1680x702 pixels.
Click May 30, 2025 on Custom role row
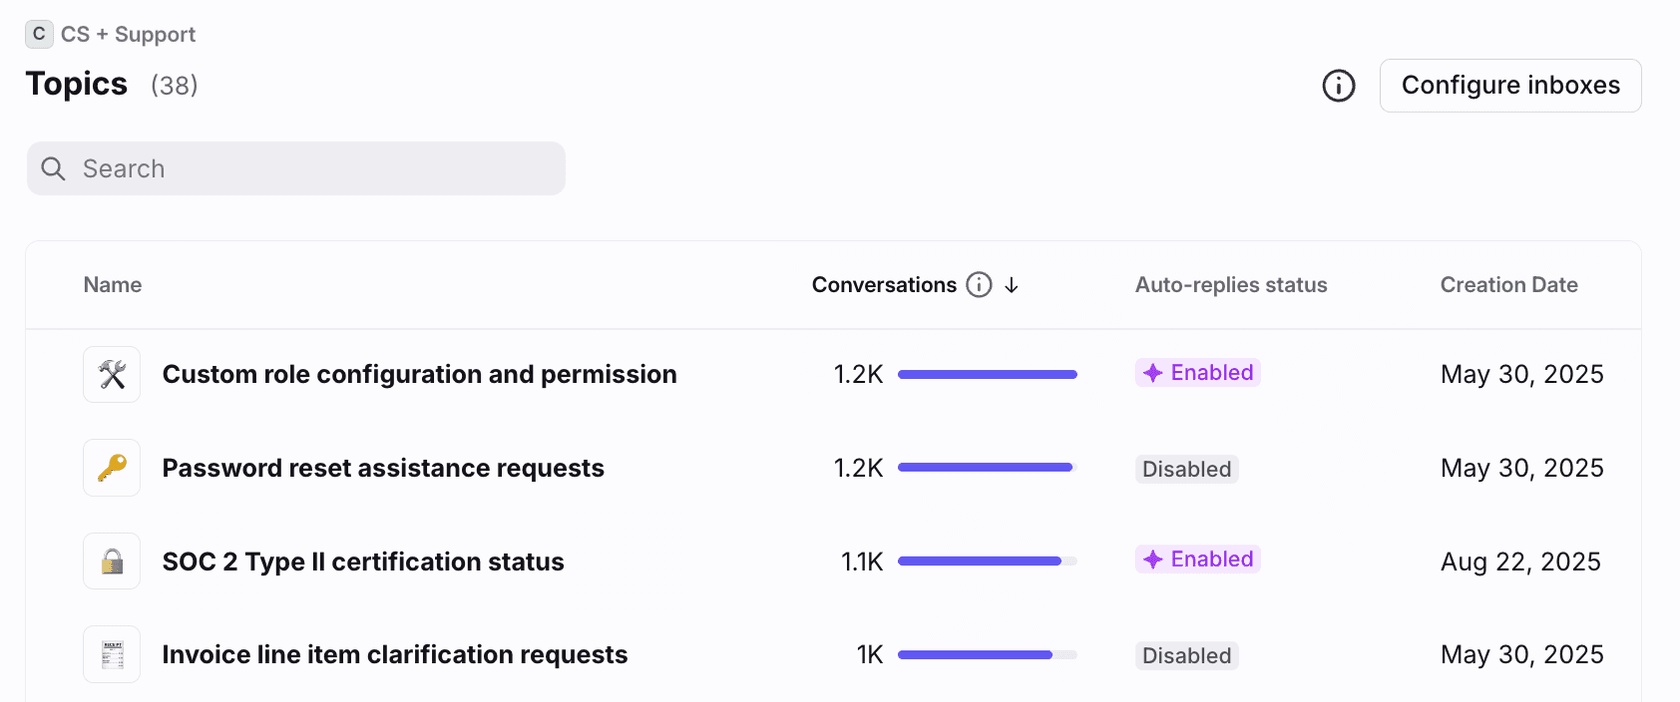coord(1522,374)
